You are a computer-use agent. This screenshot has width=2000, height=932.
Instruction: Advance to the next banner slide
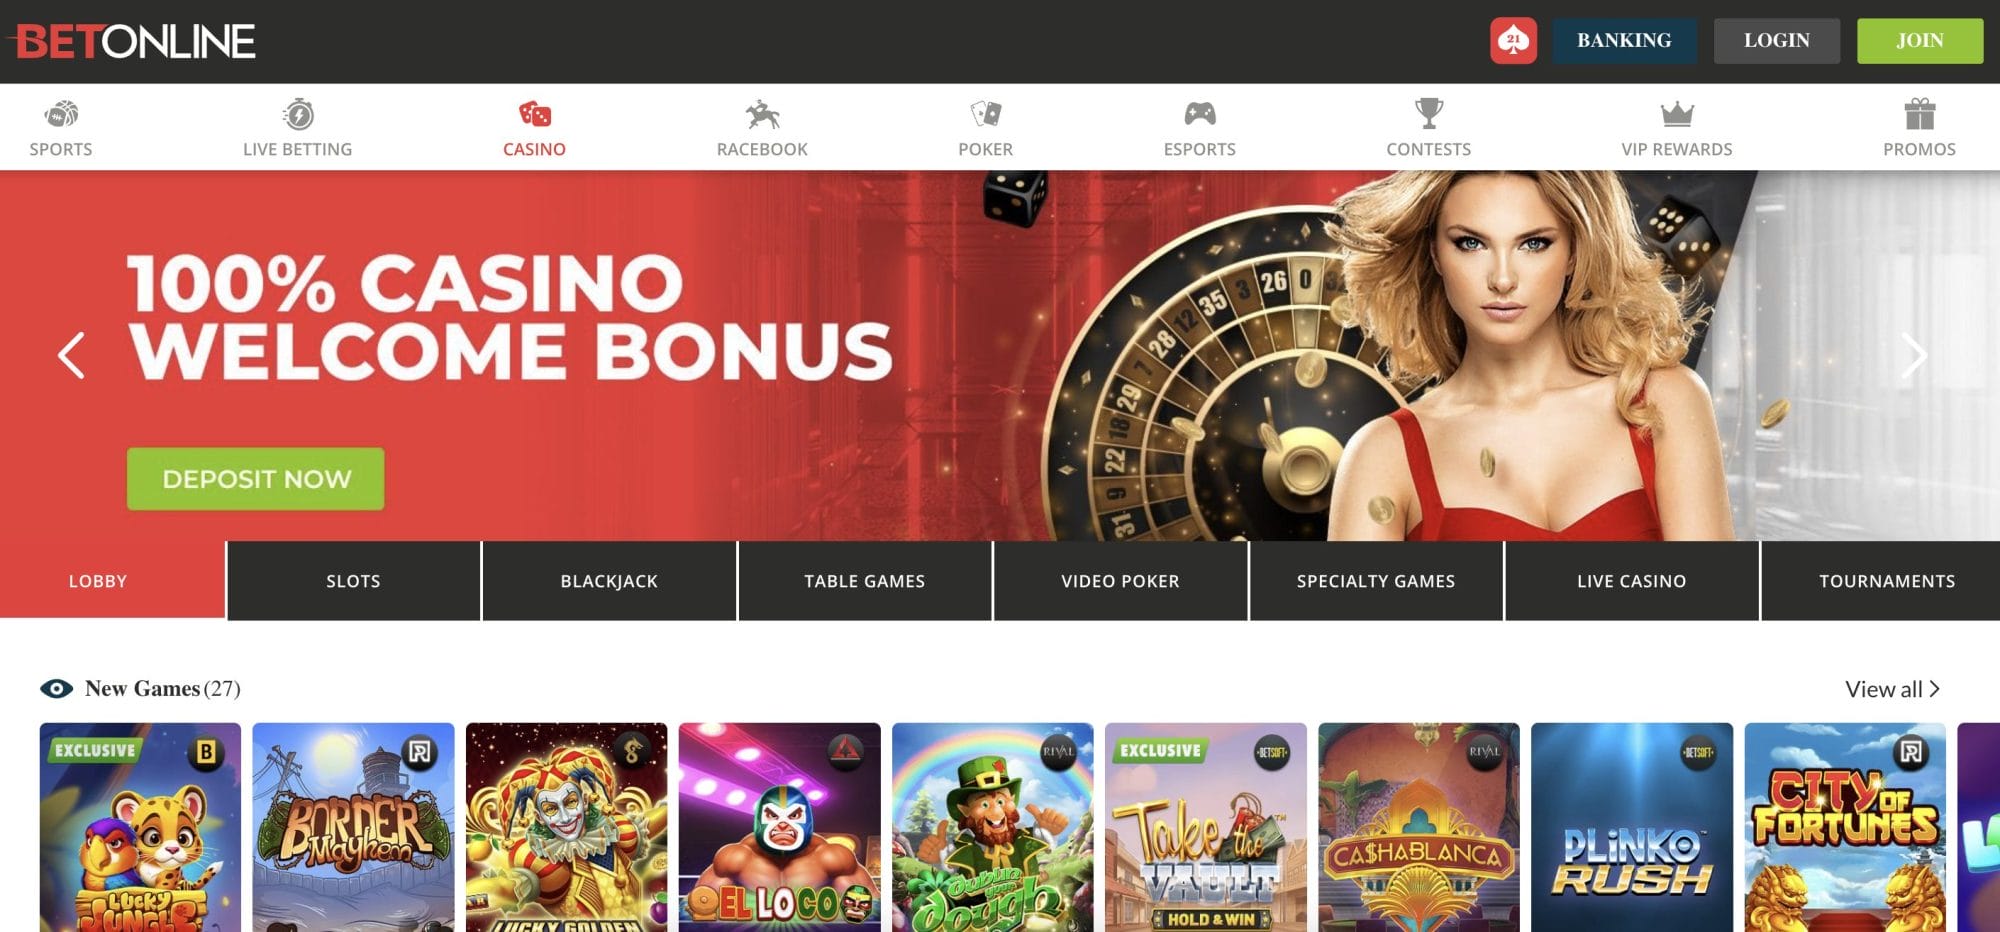[x=1913, y=355]
